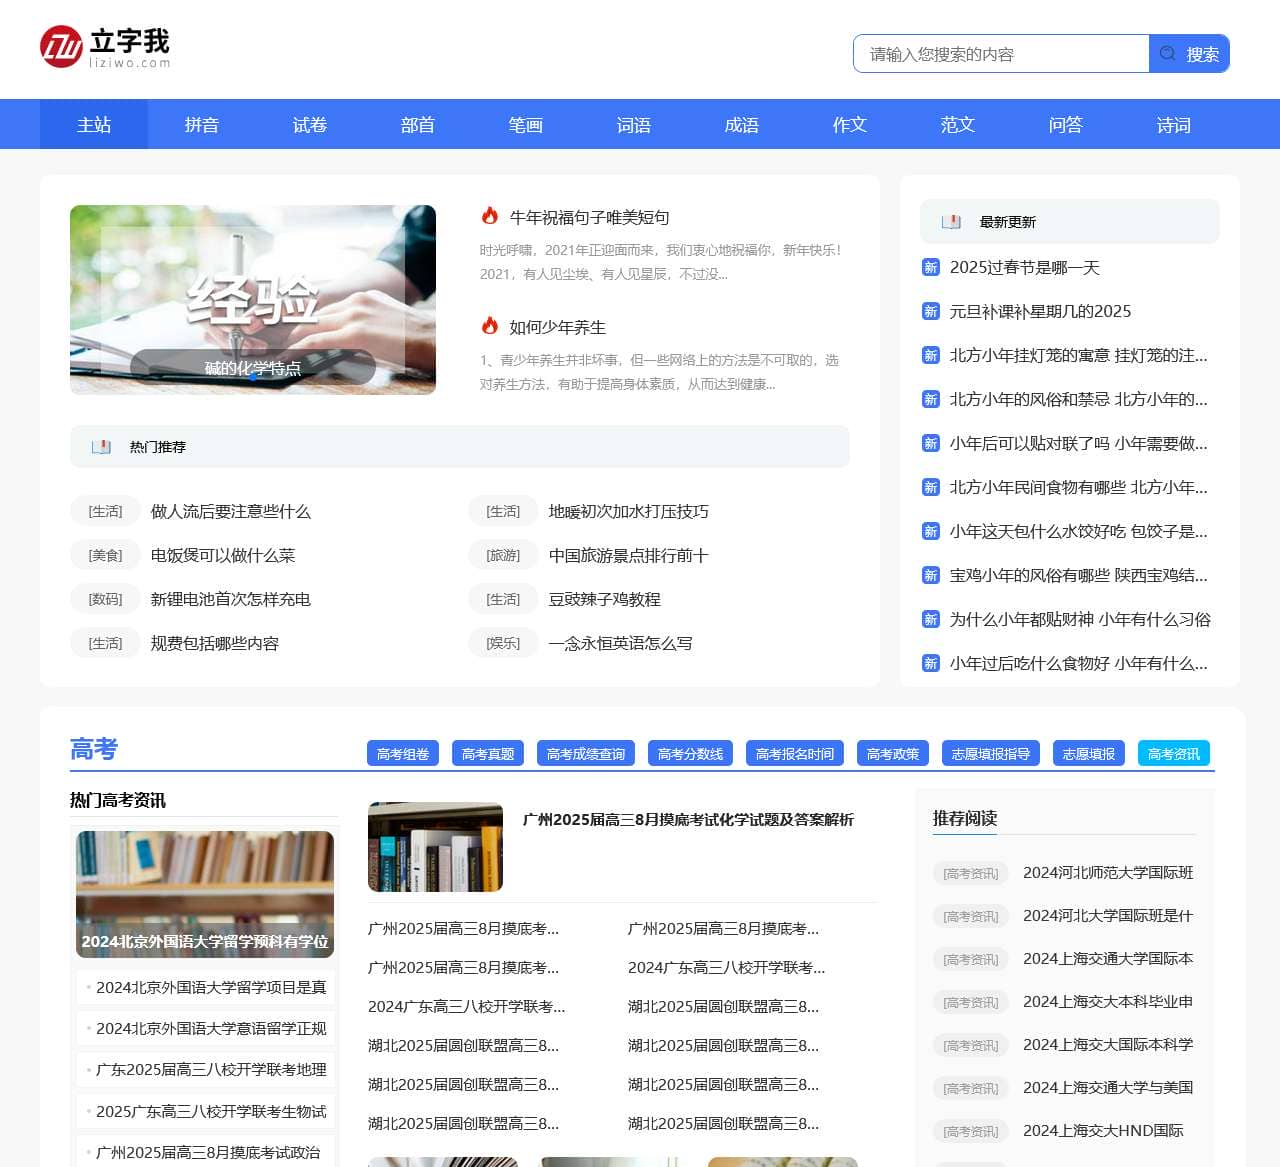The height and width of the screenshot is (1167, 1280).
Task: Open the article 如何少年养生
Action: [558, 327]
